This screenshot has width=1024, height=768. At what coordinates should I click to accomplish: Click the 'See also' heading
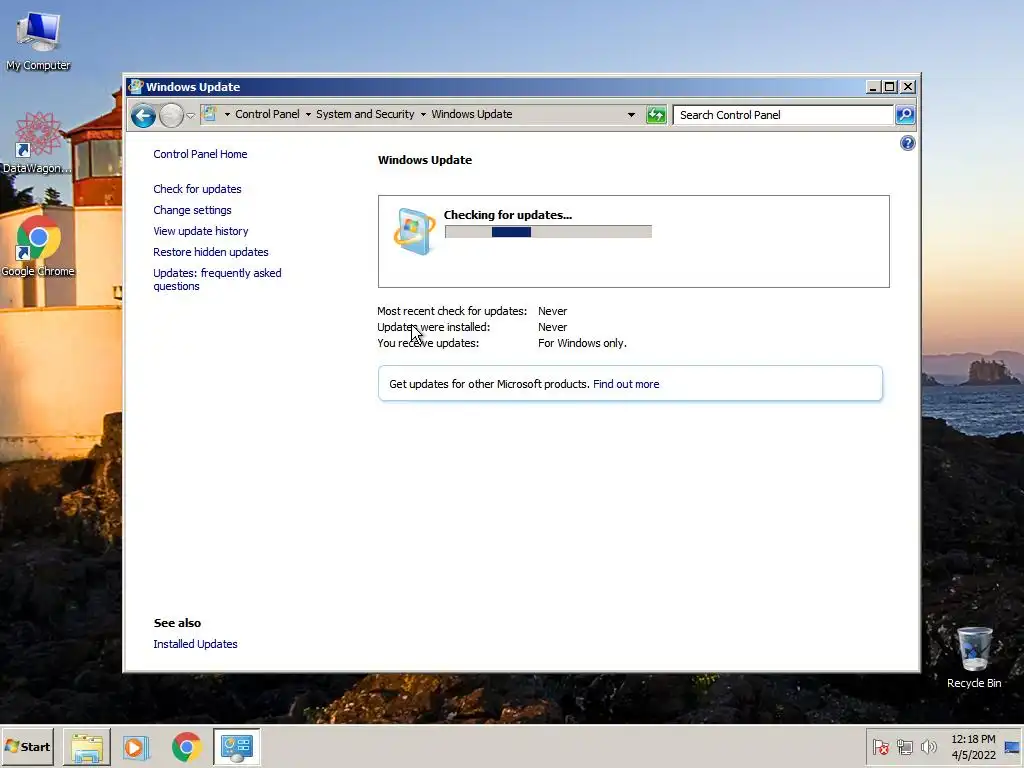pos(177,623)
